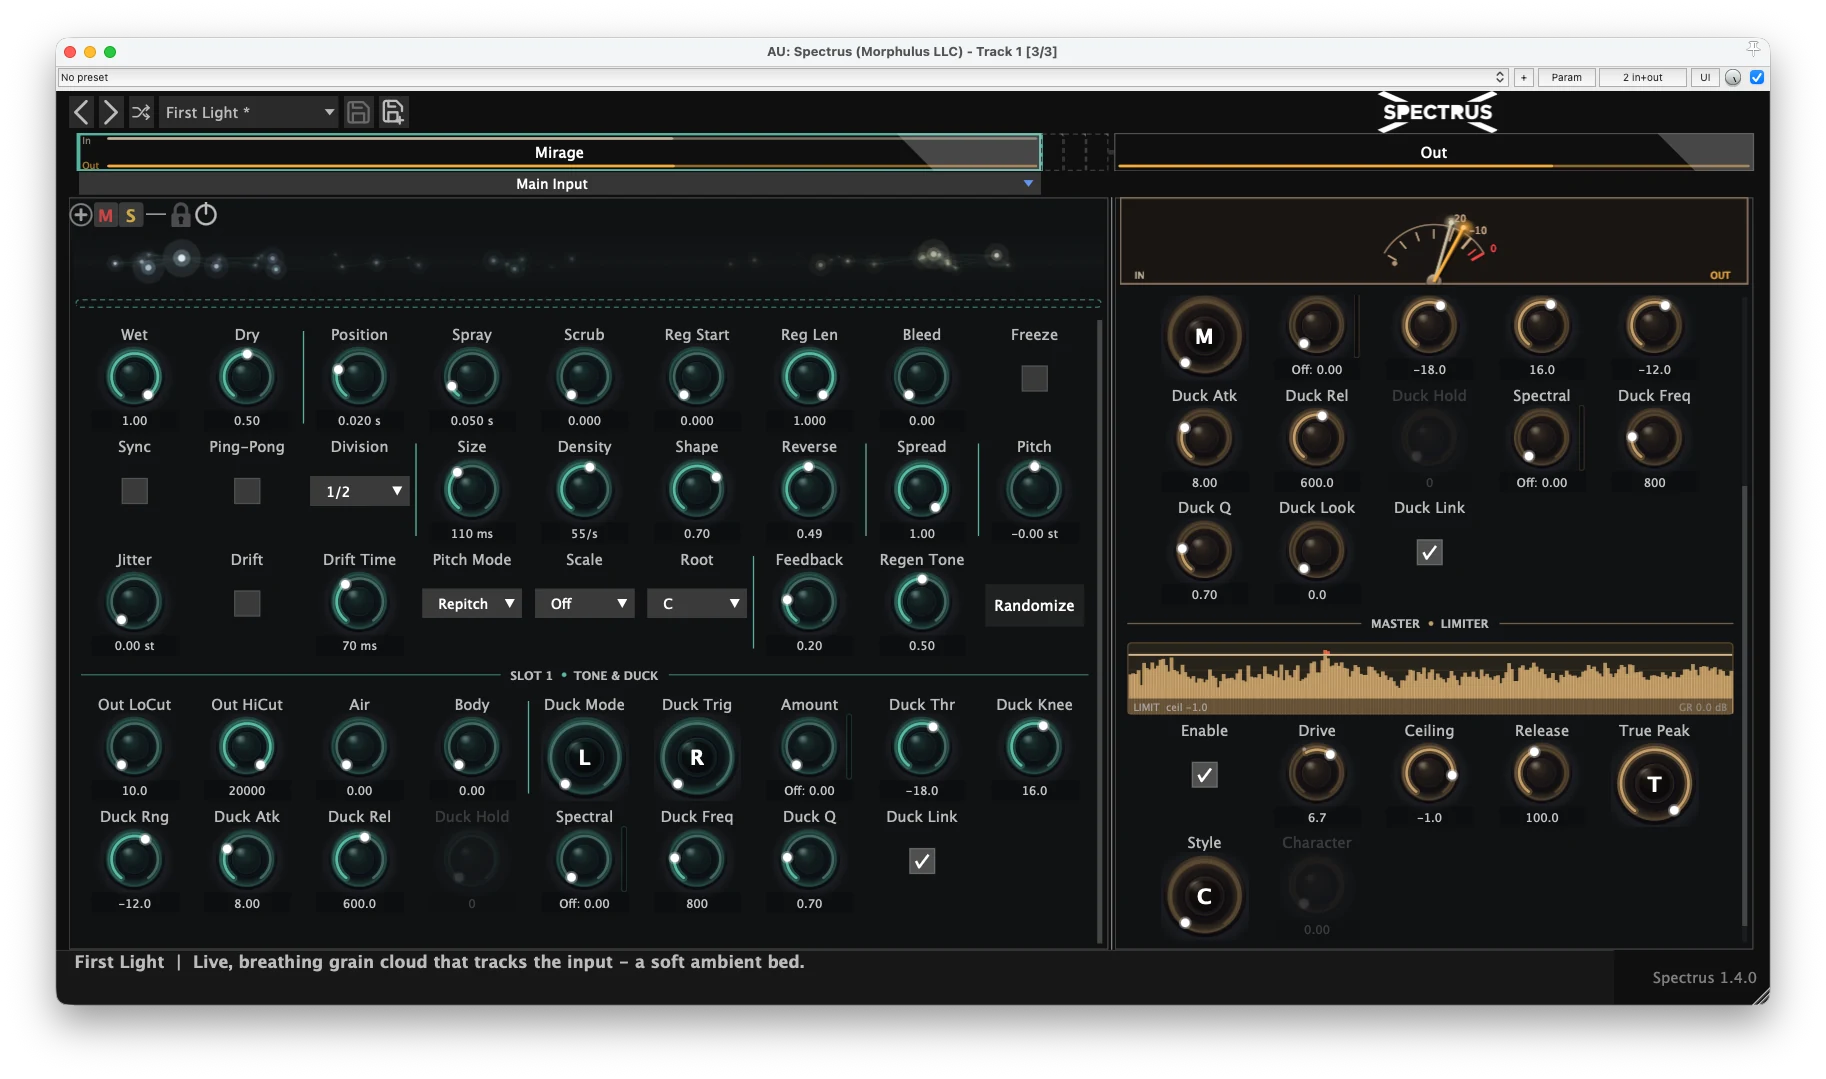Open the Root C dropdown
Image resolution: width=1826 pixels, height=1079 pixels.
[x=697, y=603]
